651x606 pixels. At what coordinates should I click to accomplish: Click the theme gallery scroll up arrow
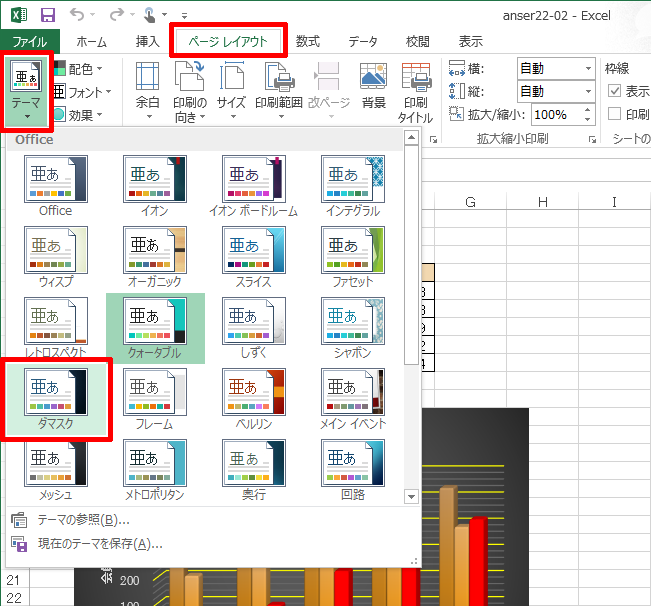click(x=411, y=137)
